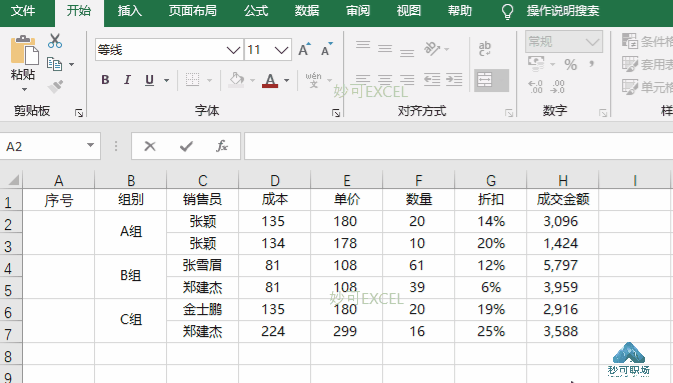Click the formula bar Enter checkmark
Screen dimensions: 673x383
click(186, 146)
